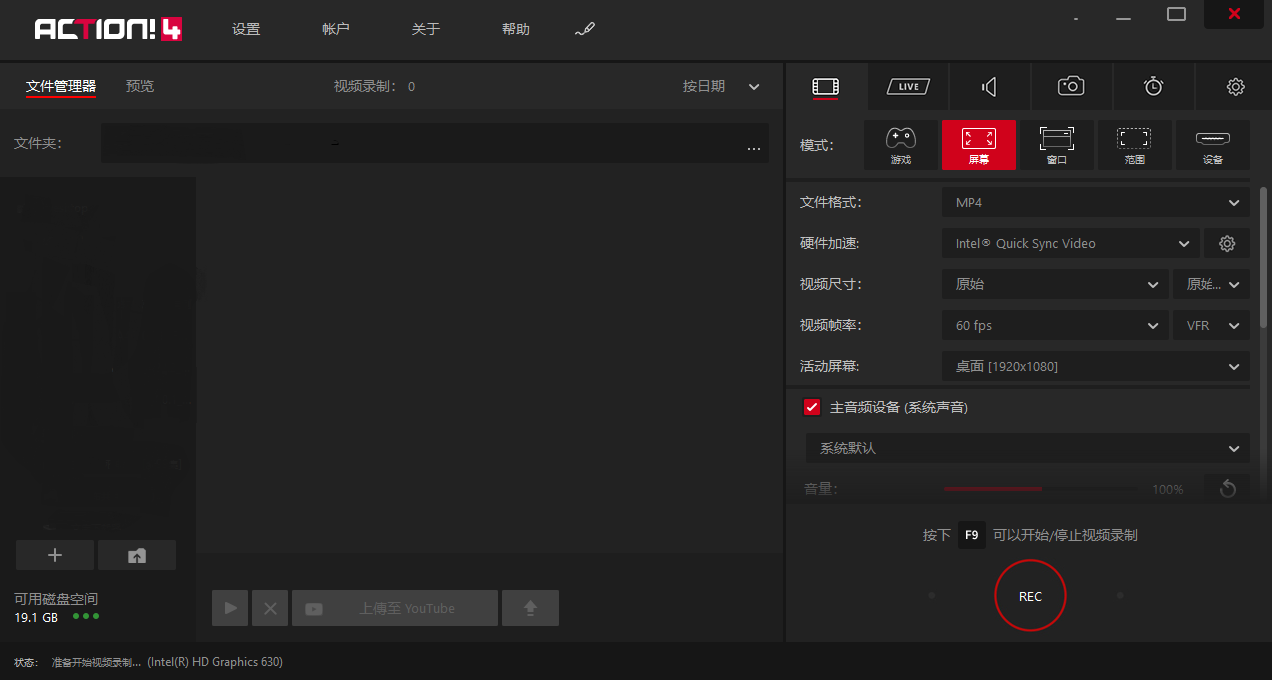Select the 屏幕 screen recording mode
Screen dimensions: 1272x680
(979, 145)
